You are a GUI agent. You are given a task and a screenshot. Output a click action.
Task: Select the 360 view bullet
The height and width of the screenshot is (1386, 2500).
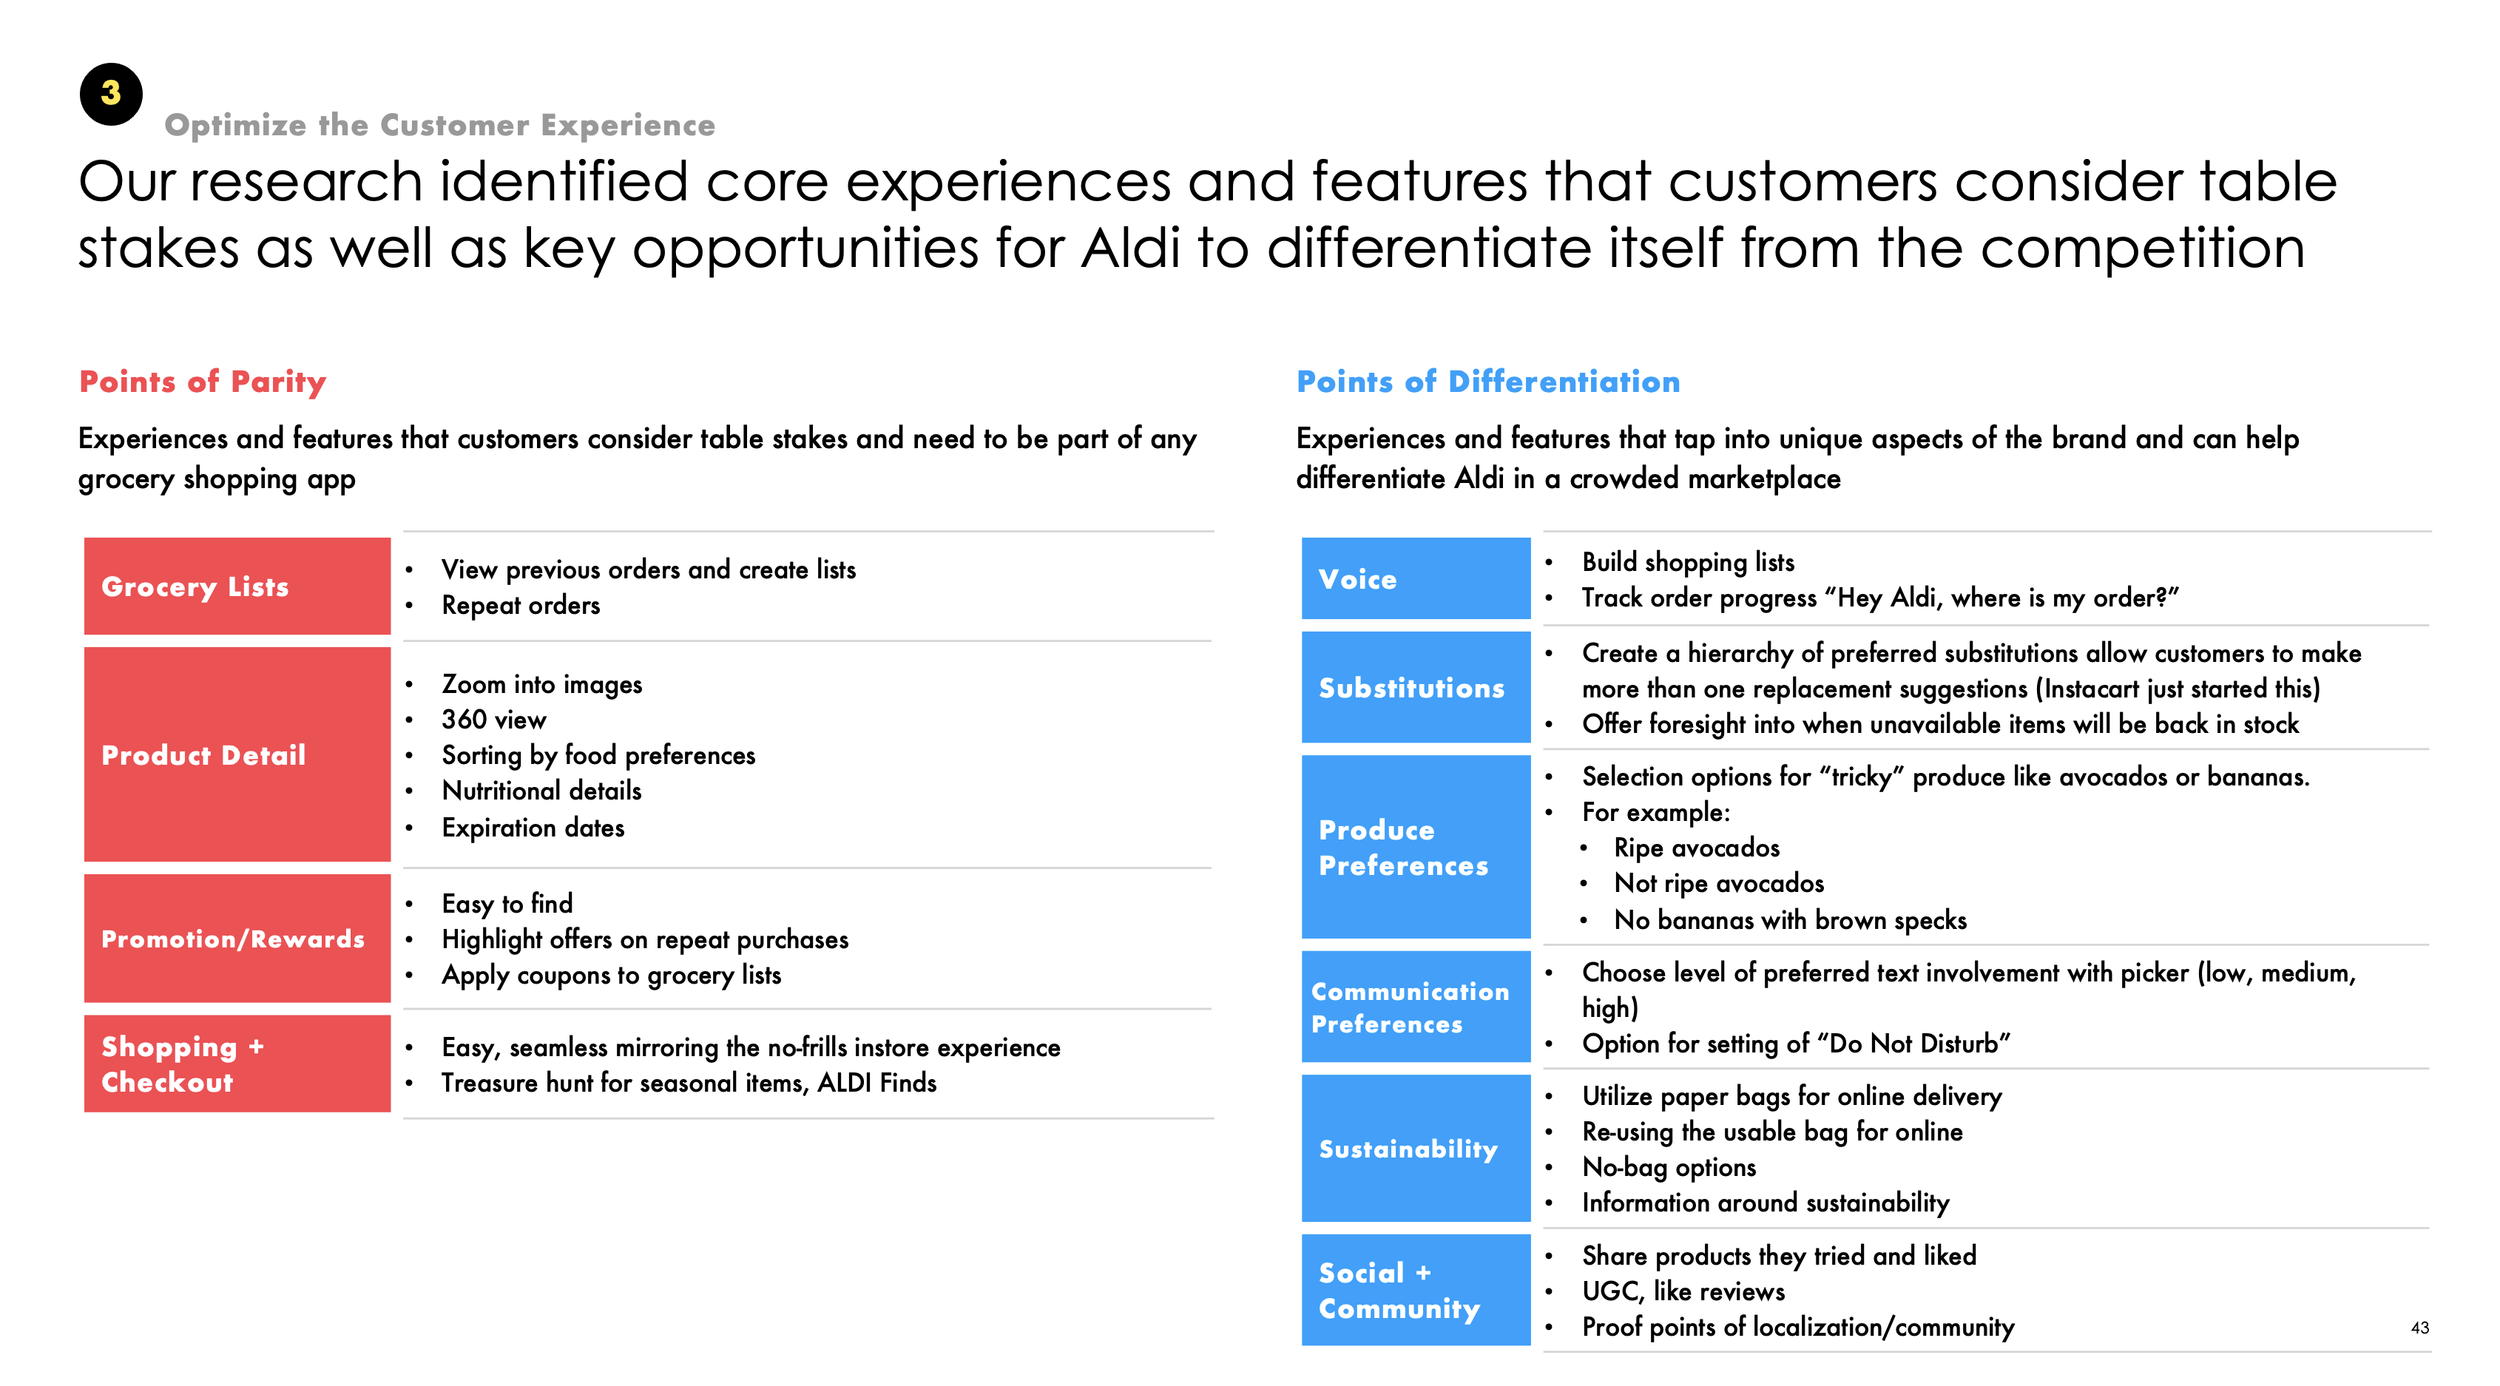point(494,720)
